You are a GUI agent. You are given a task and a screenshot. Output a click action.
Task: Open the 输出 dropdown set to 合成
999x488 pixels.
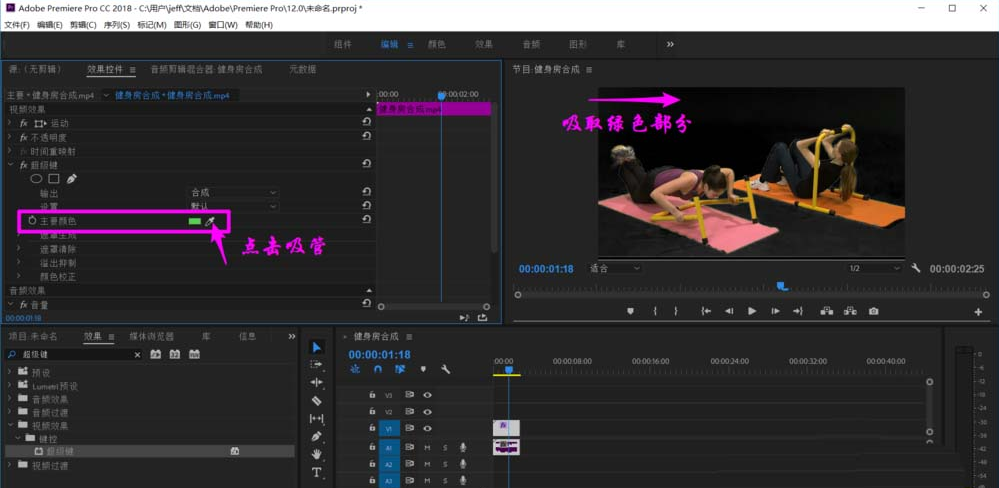coord(233,192)
